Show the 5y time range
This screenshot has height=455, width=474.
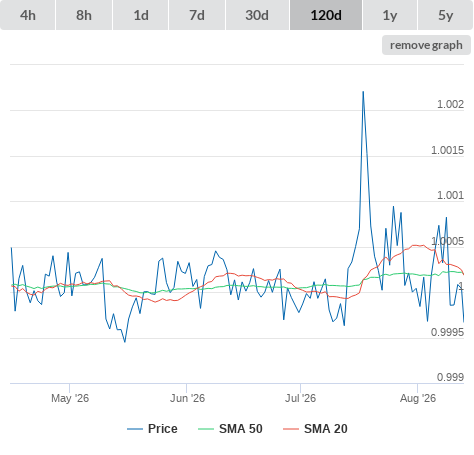point(446,15)
